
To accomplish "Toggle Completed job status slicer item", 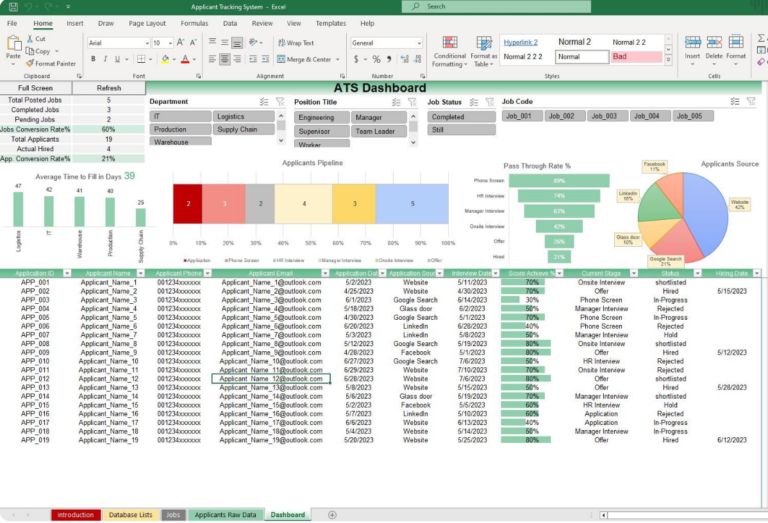I will coord(461,117).
